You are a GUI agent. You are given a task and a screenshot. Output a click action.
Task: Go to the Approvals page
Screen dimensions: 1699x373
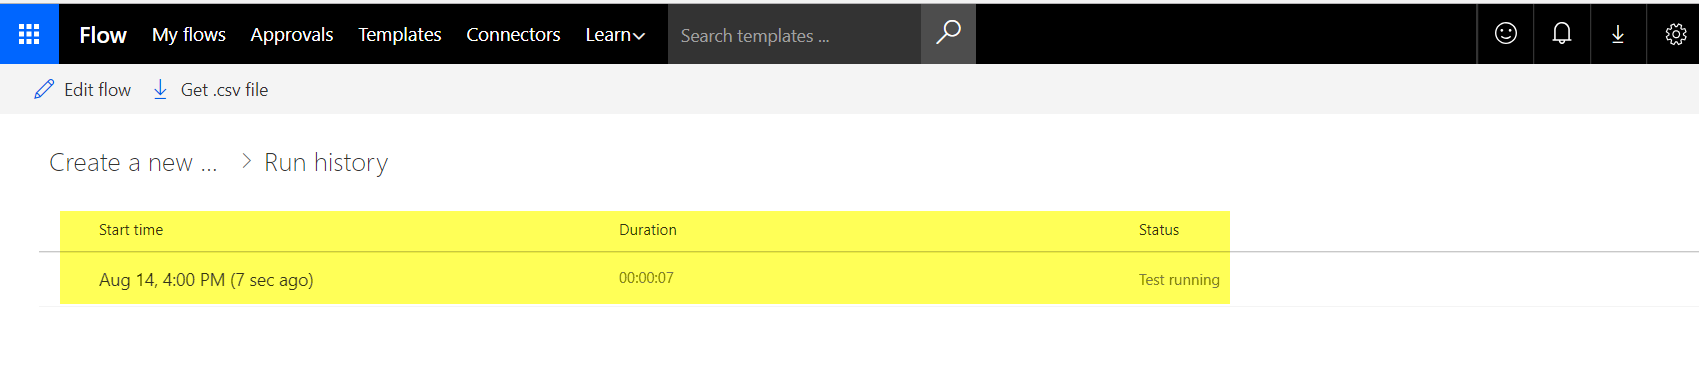click(x=292, y=35)
